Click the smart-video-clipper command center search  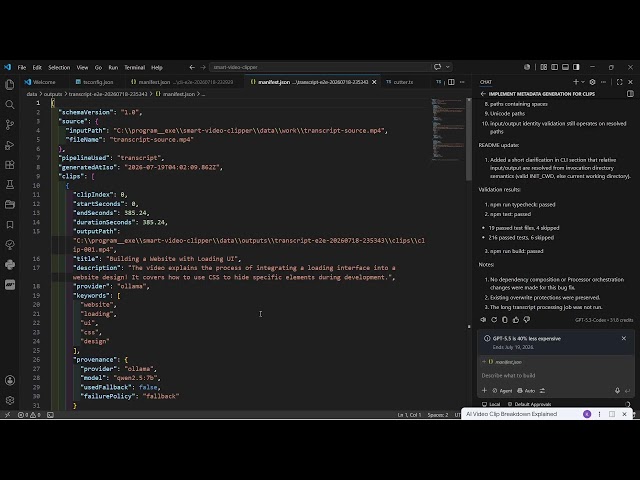coord(322,67)
